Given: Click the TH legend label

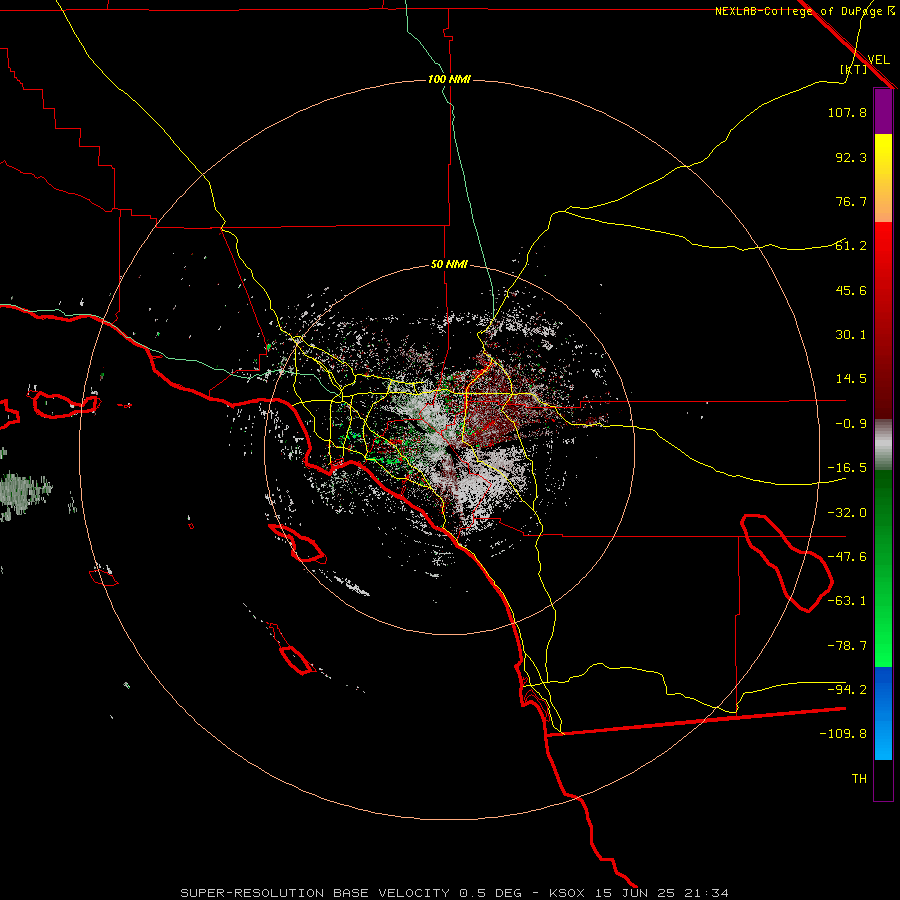Looking at the screenshot, I should [x=859, y=779].
